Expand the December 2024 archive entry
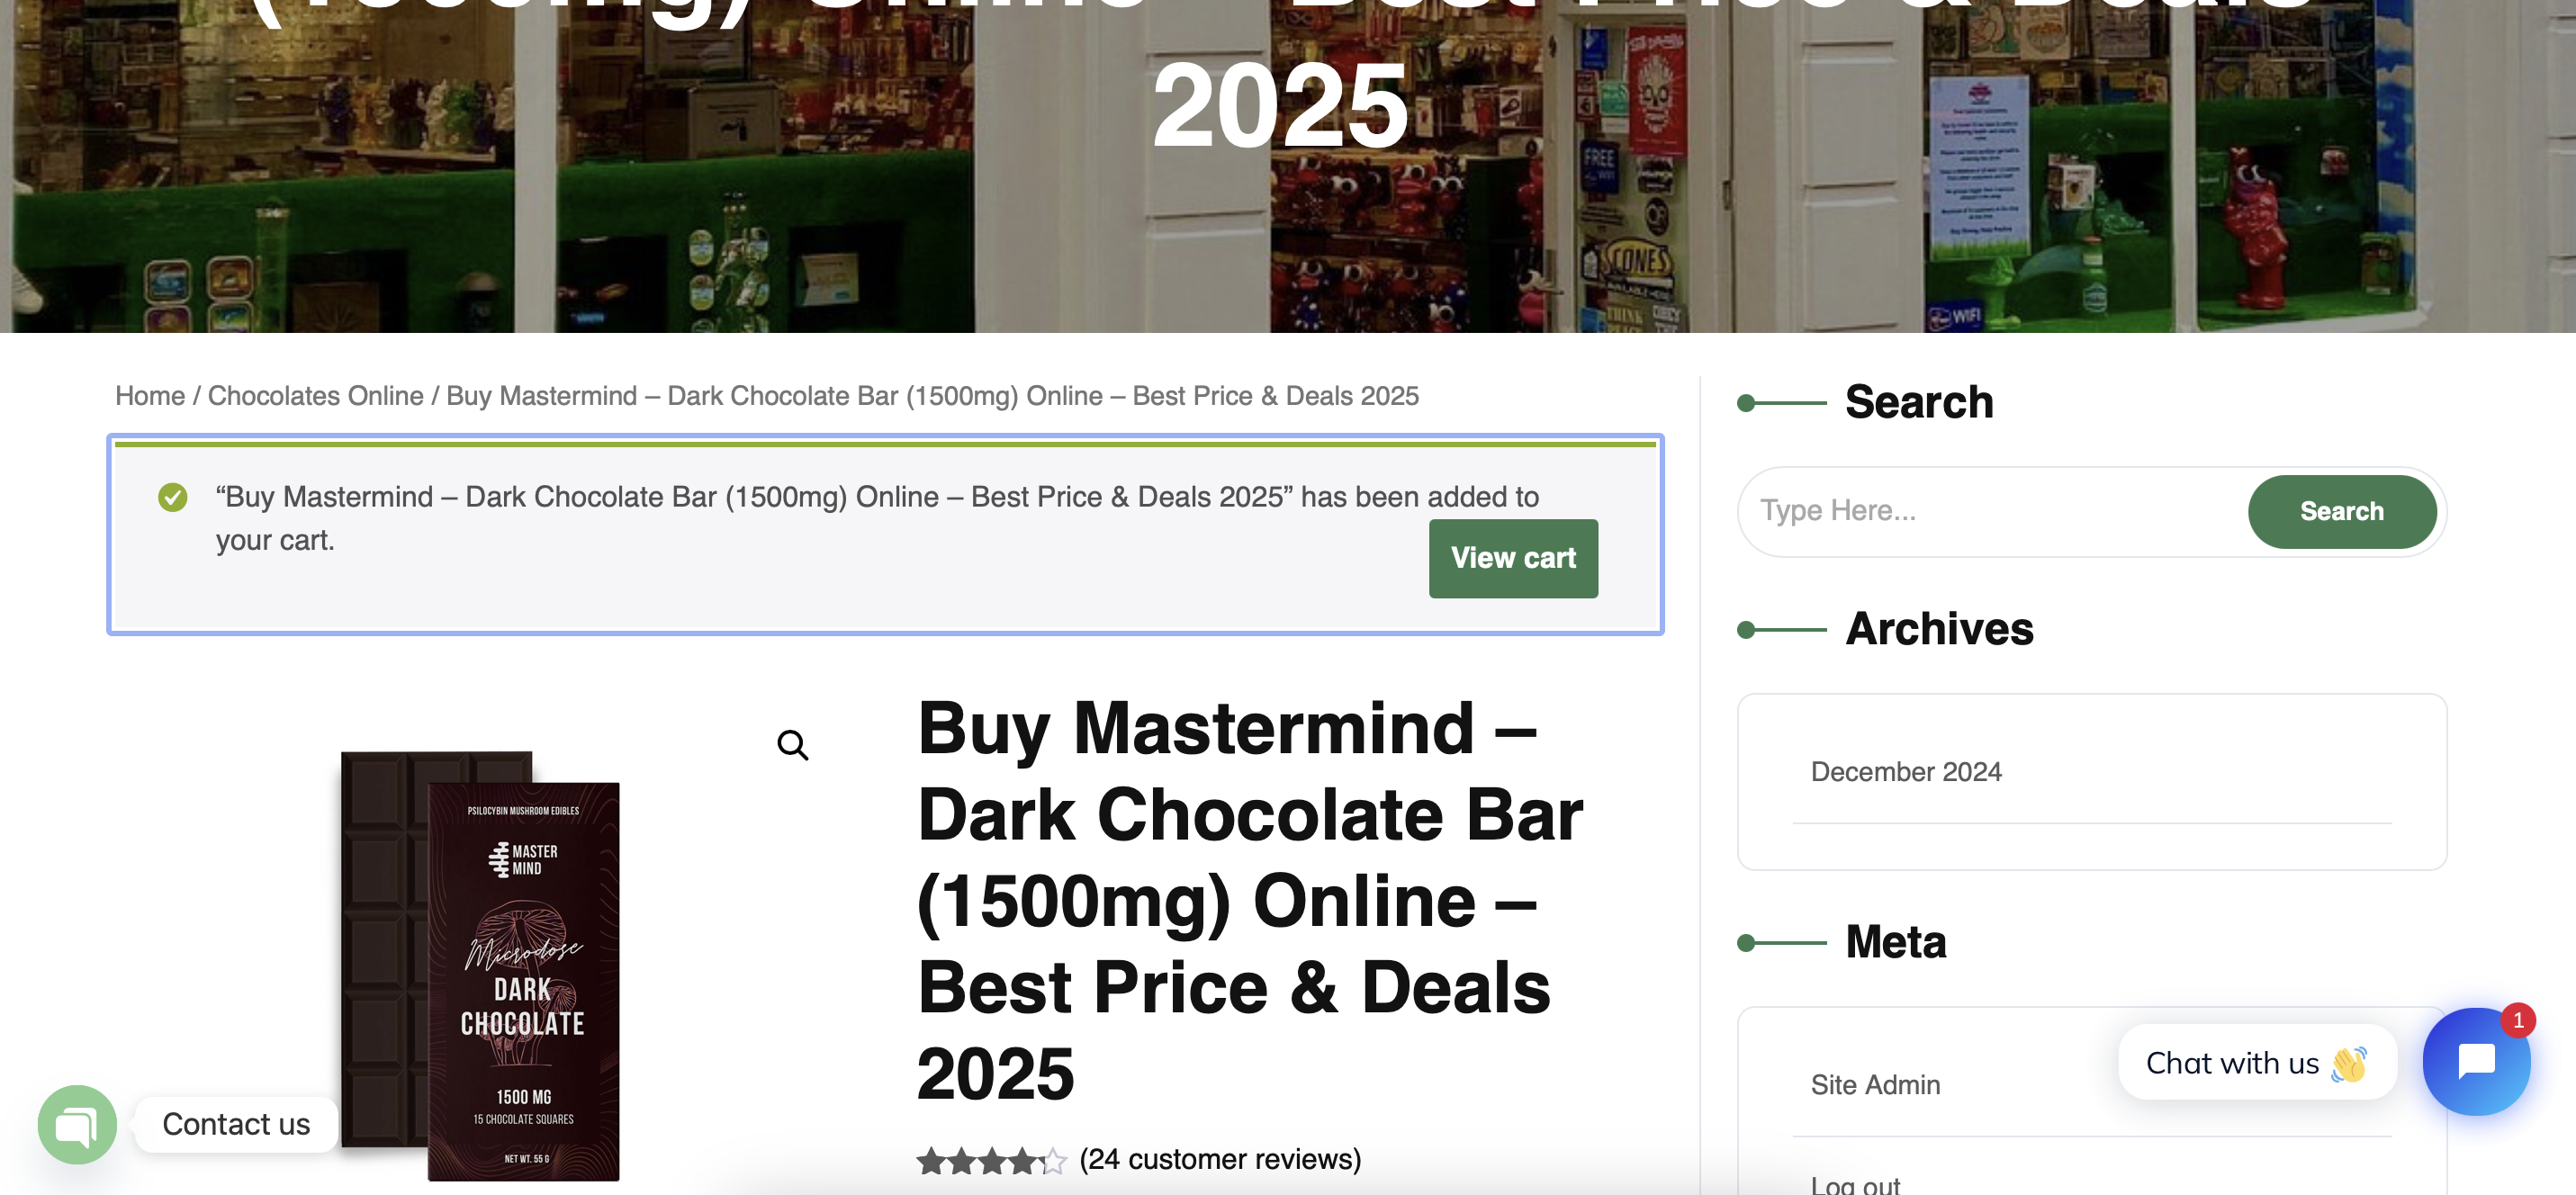The image size is (2576, 1195). 1904,771
